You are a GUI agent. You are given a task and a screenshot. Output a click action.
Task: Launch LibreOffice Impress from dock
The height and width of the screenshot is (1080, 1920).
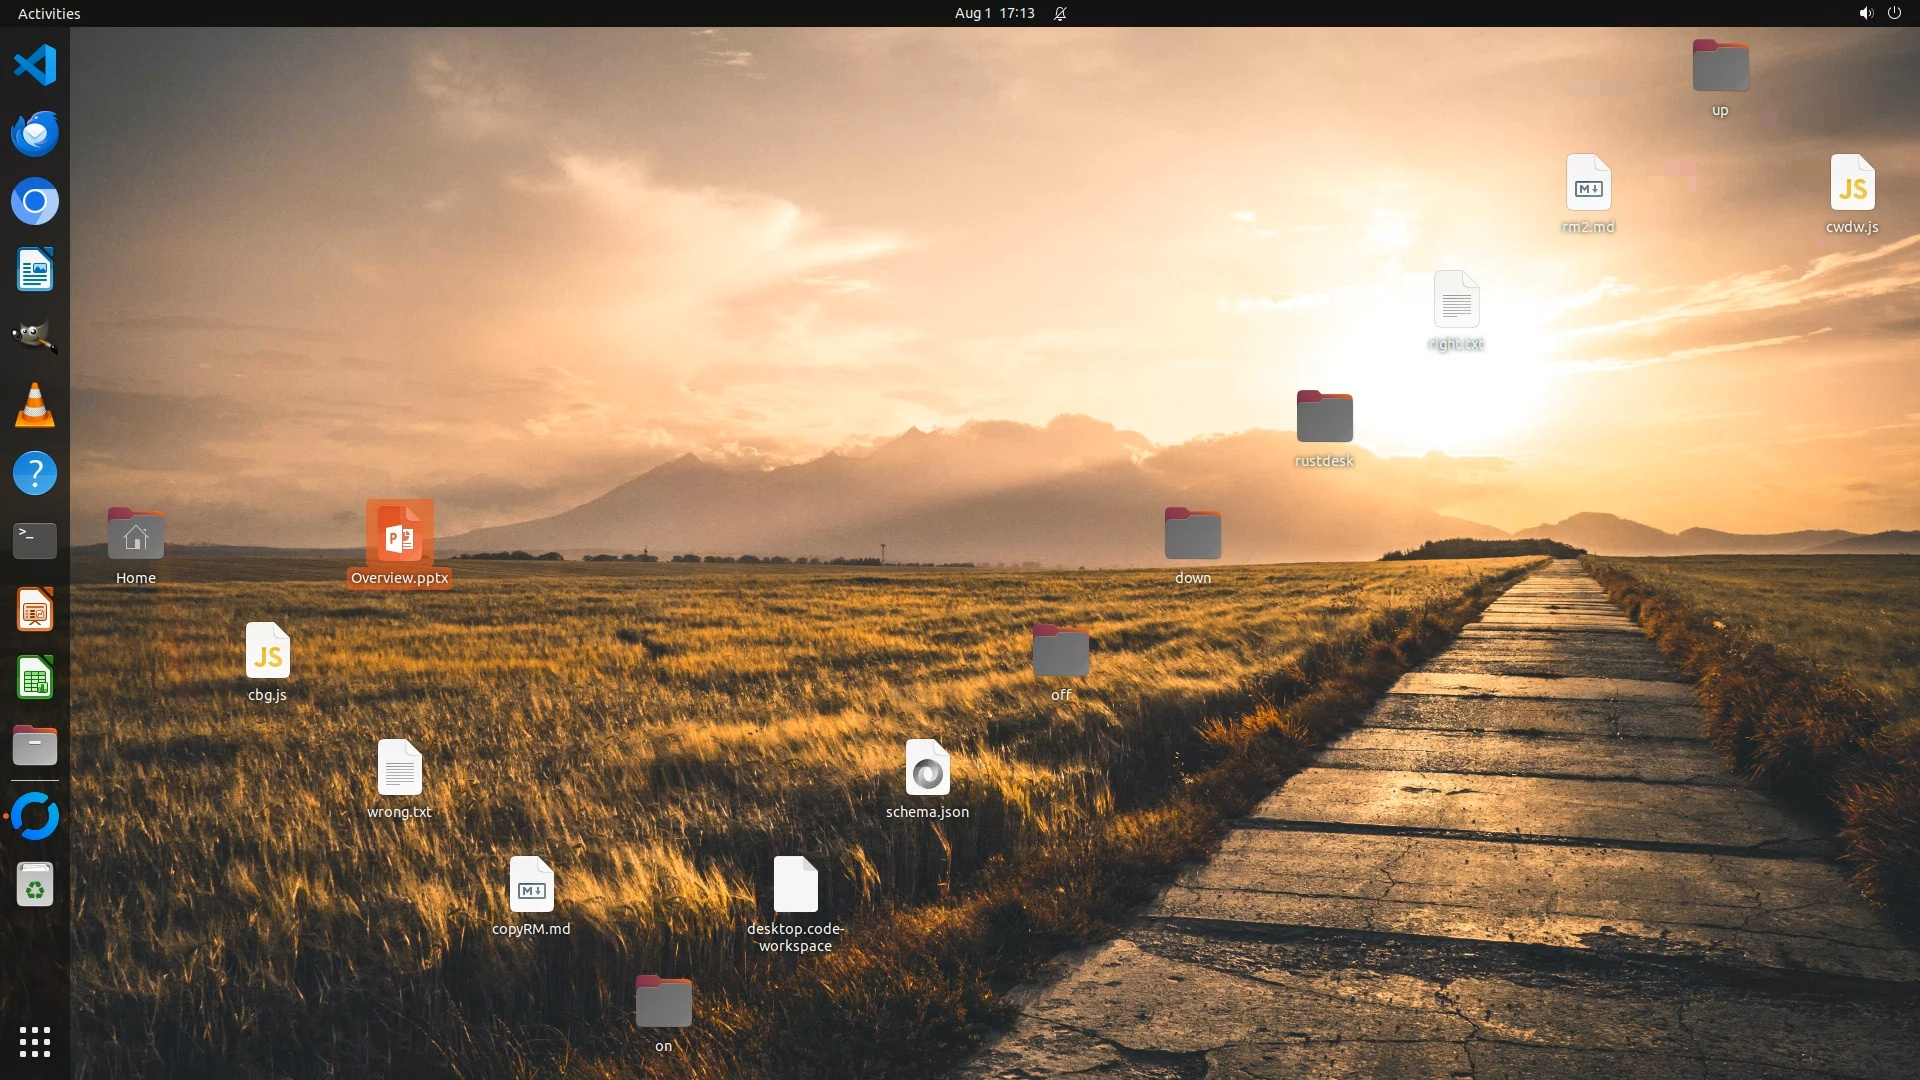click(35, 610)
